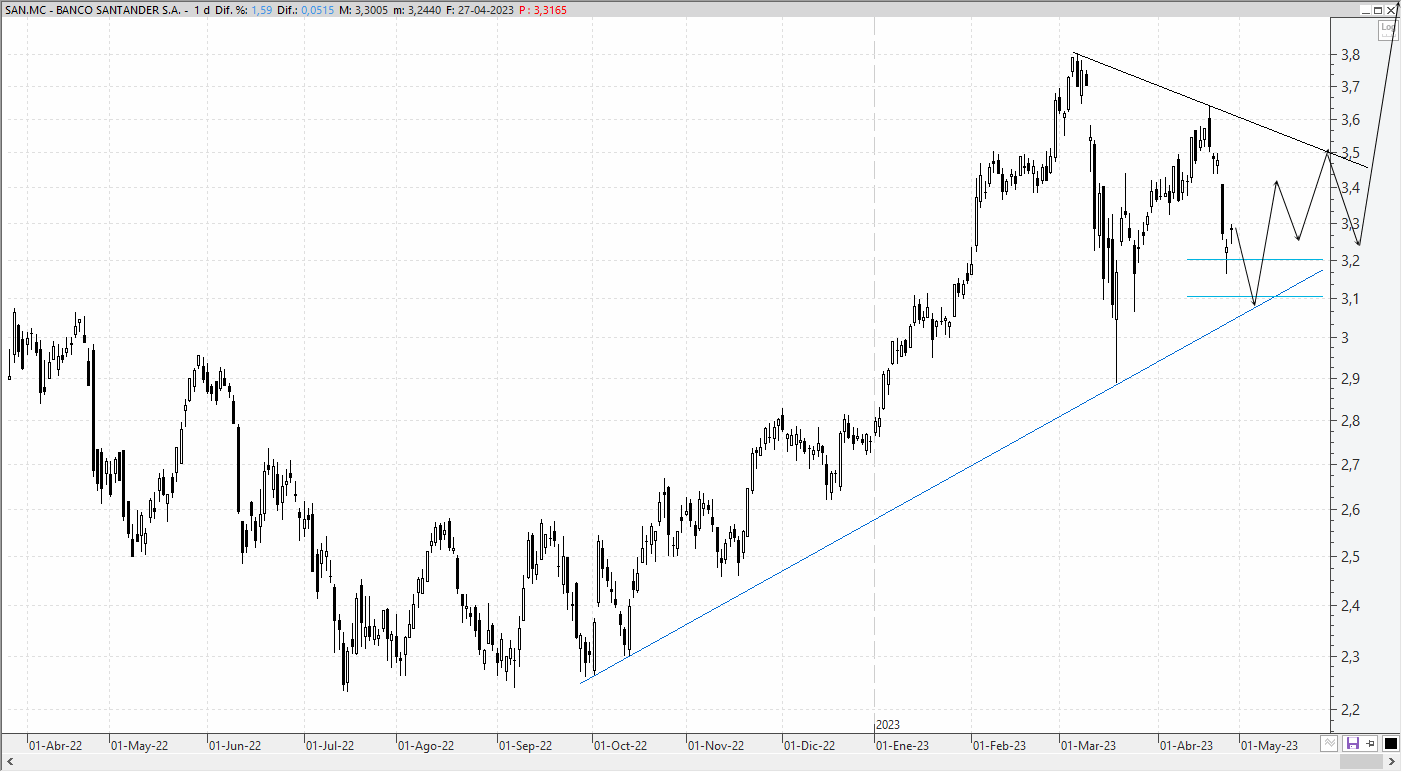Minimize the chart window
This screenshot has height=772, width=1402.
(1364, 9)
